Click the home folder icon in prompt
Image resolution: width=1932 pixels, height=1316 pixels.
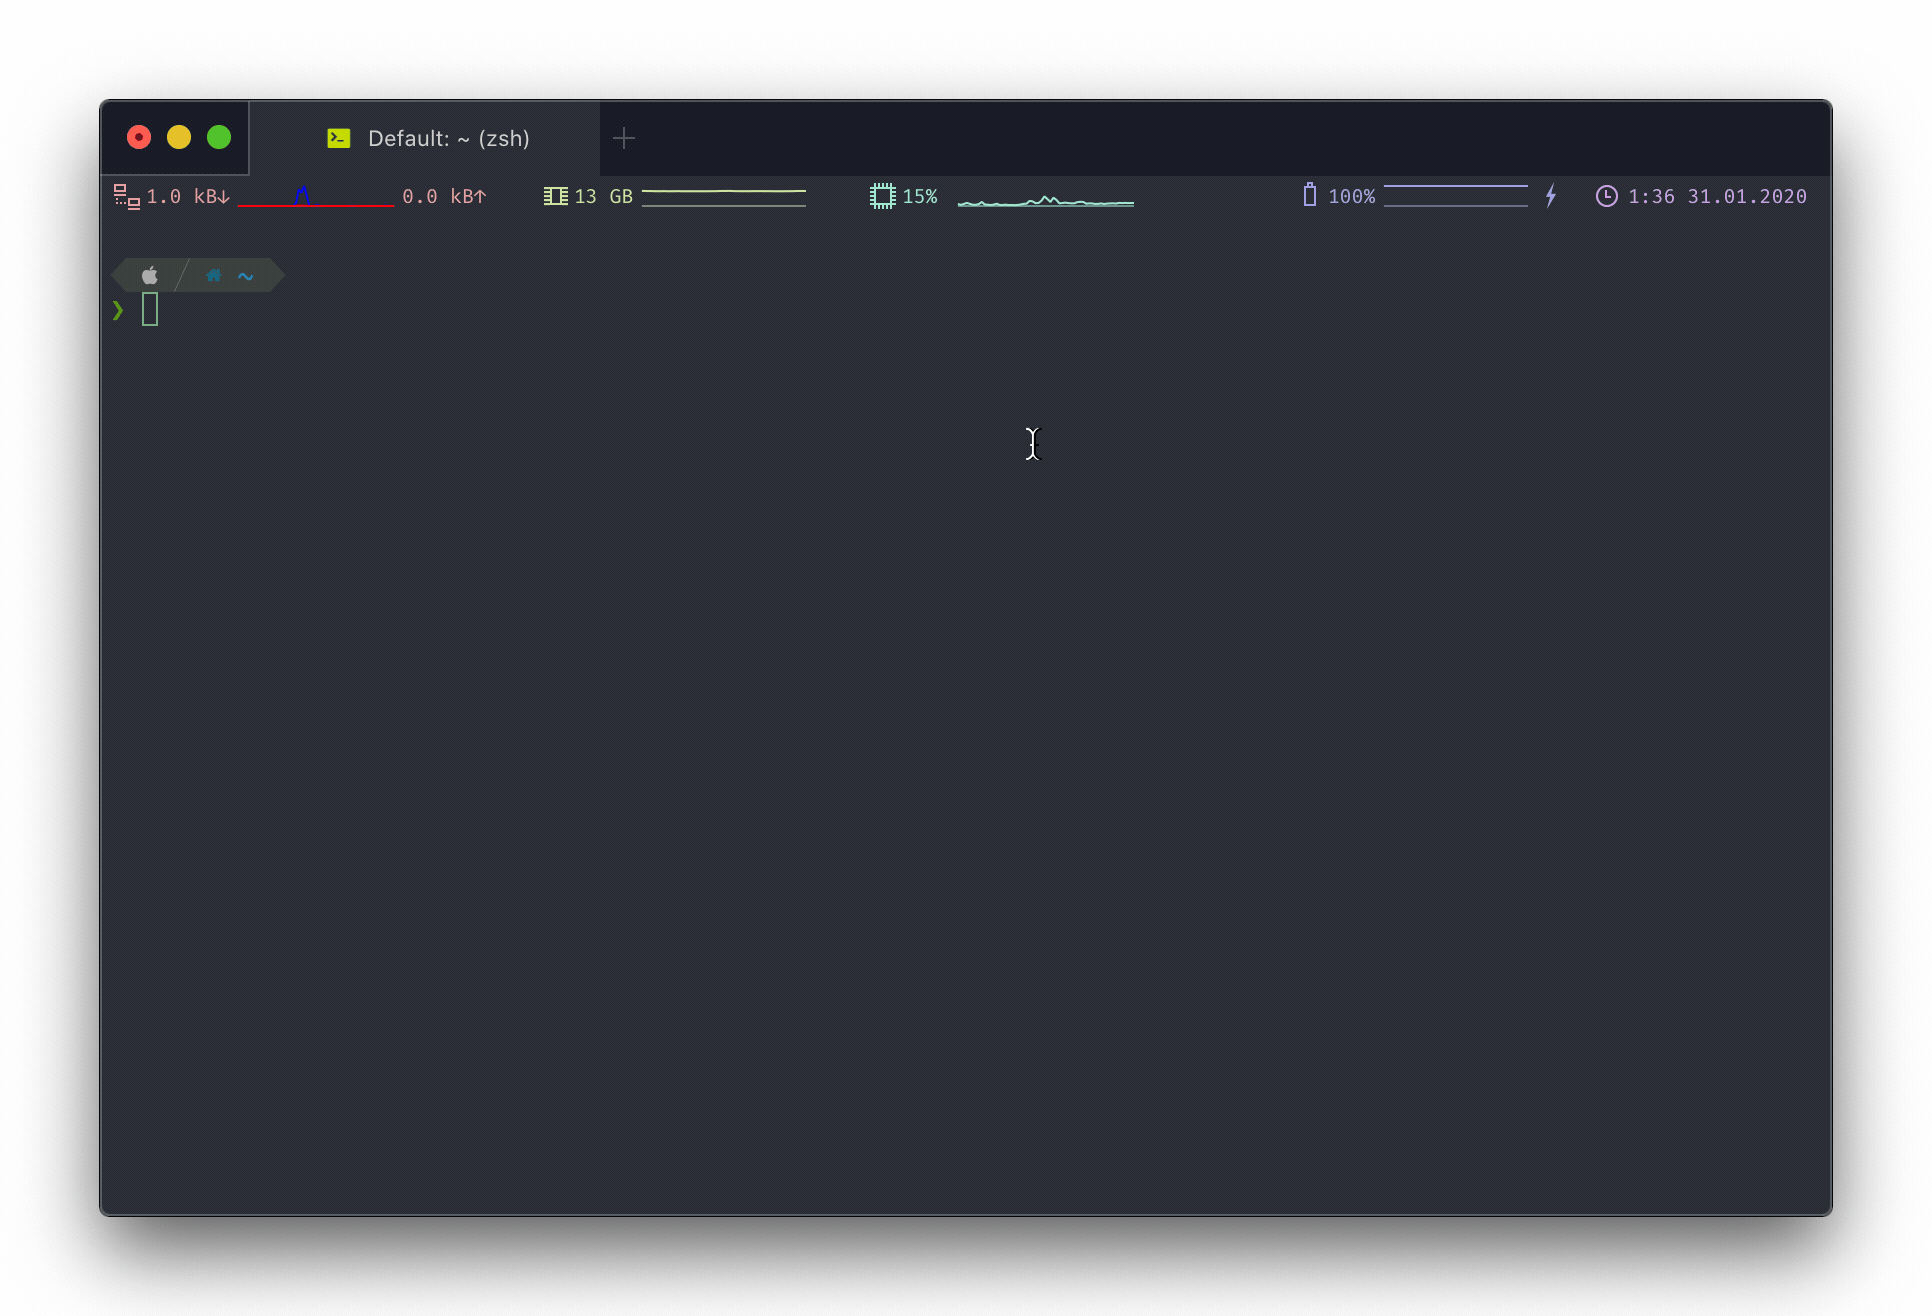click(213, 275)
